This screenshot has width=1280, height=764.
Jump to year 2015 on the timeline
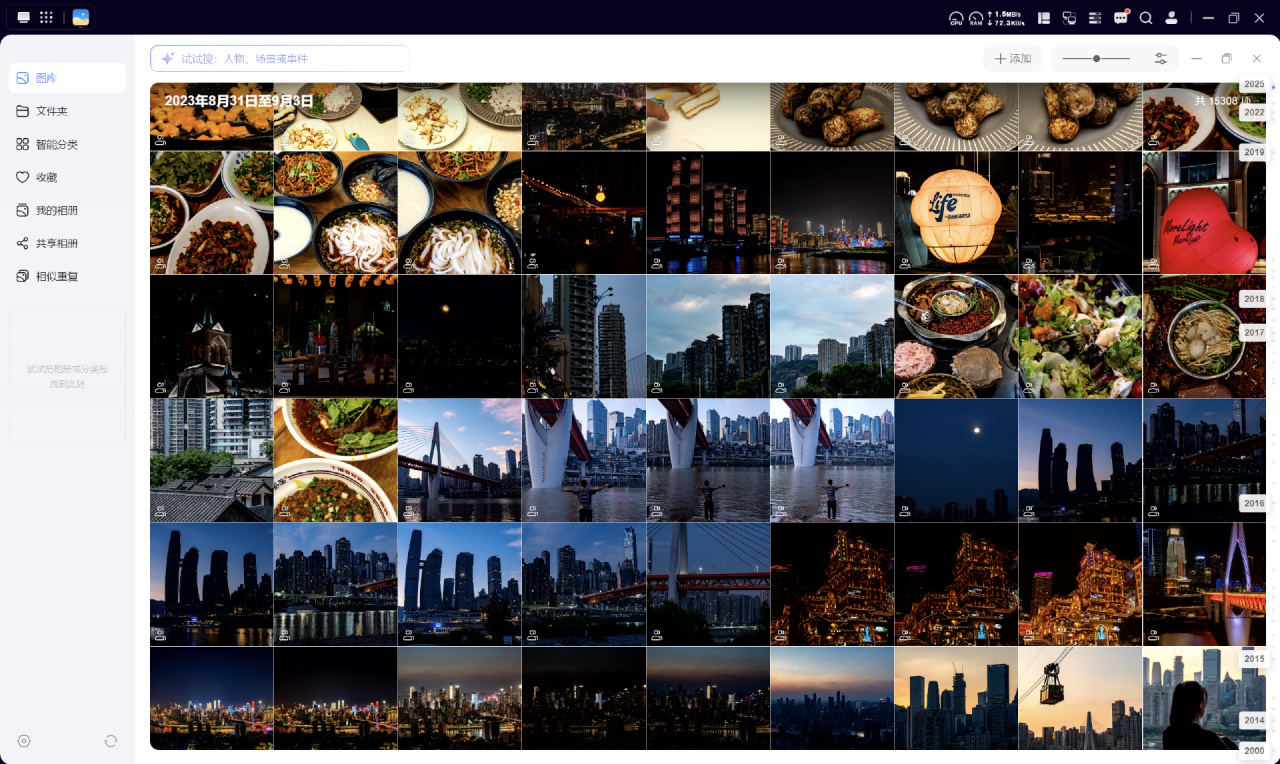[x=1254, y=659]
